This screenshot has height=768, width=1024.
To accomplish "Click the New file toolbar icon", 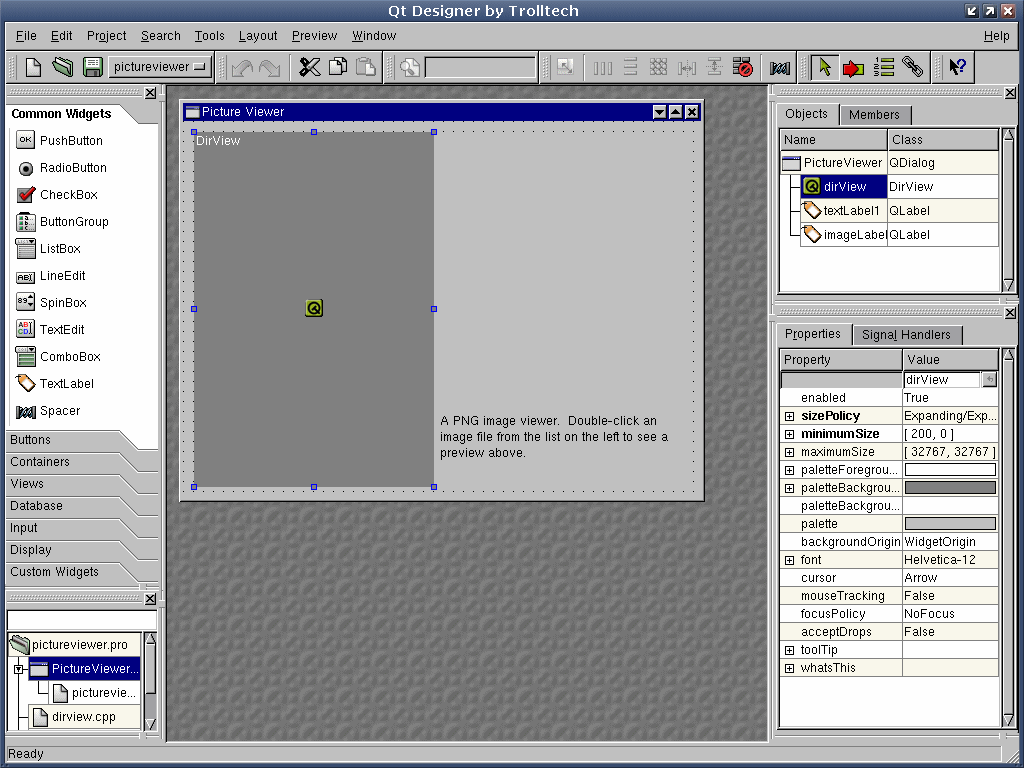I will click(34, 67).
